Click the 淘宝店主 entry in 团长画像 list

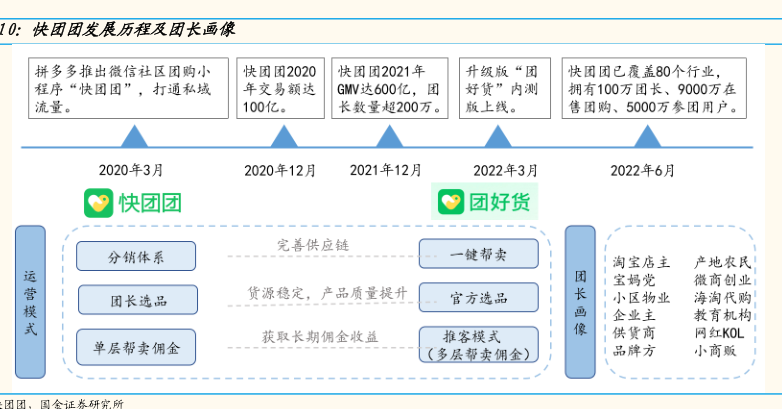[x=641, y=262]
